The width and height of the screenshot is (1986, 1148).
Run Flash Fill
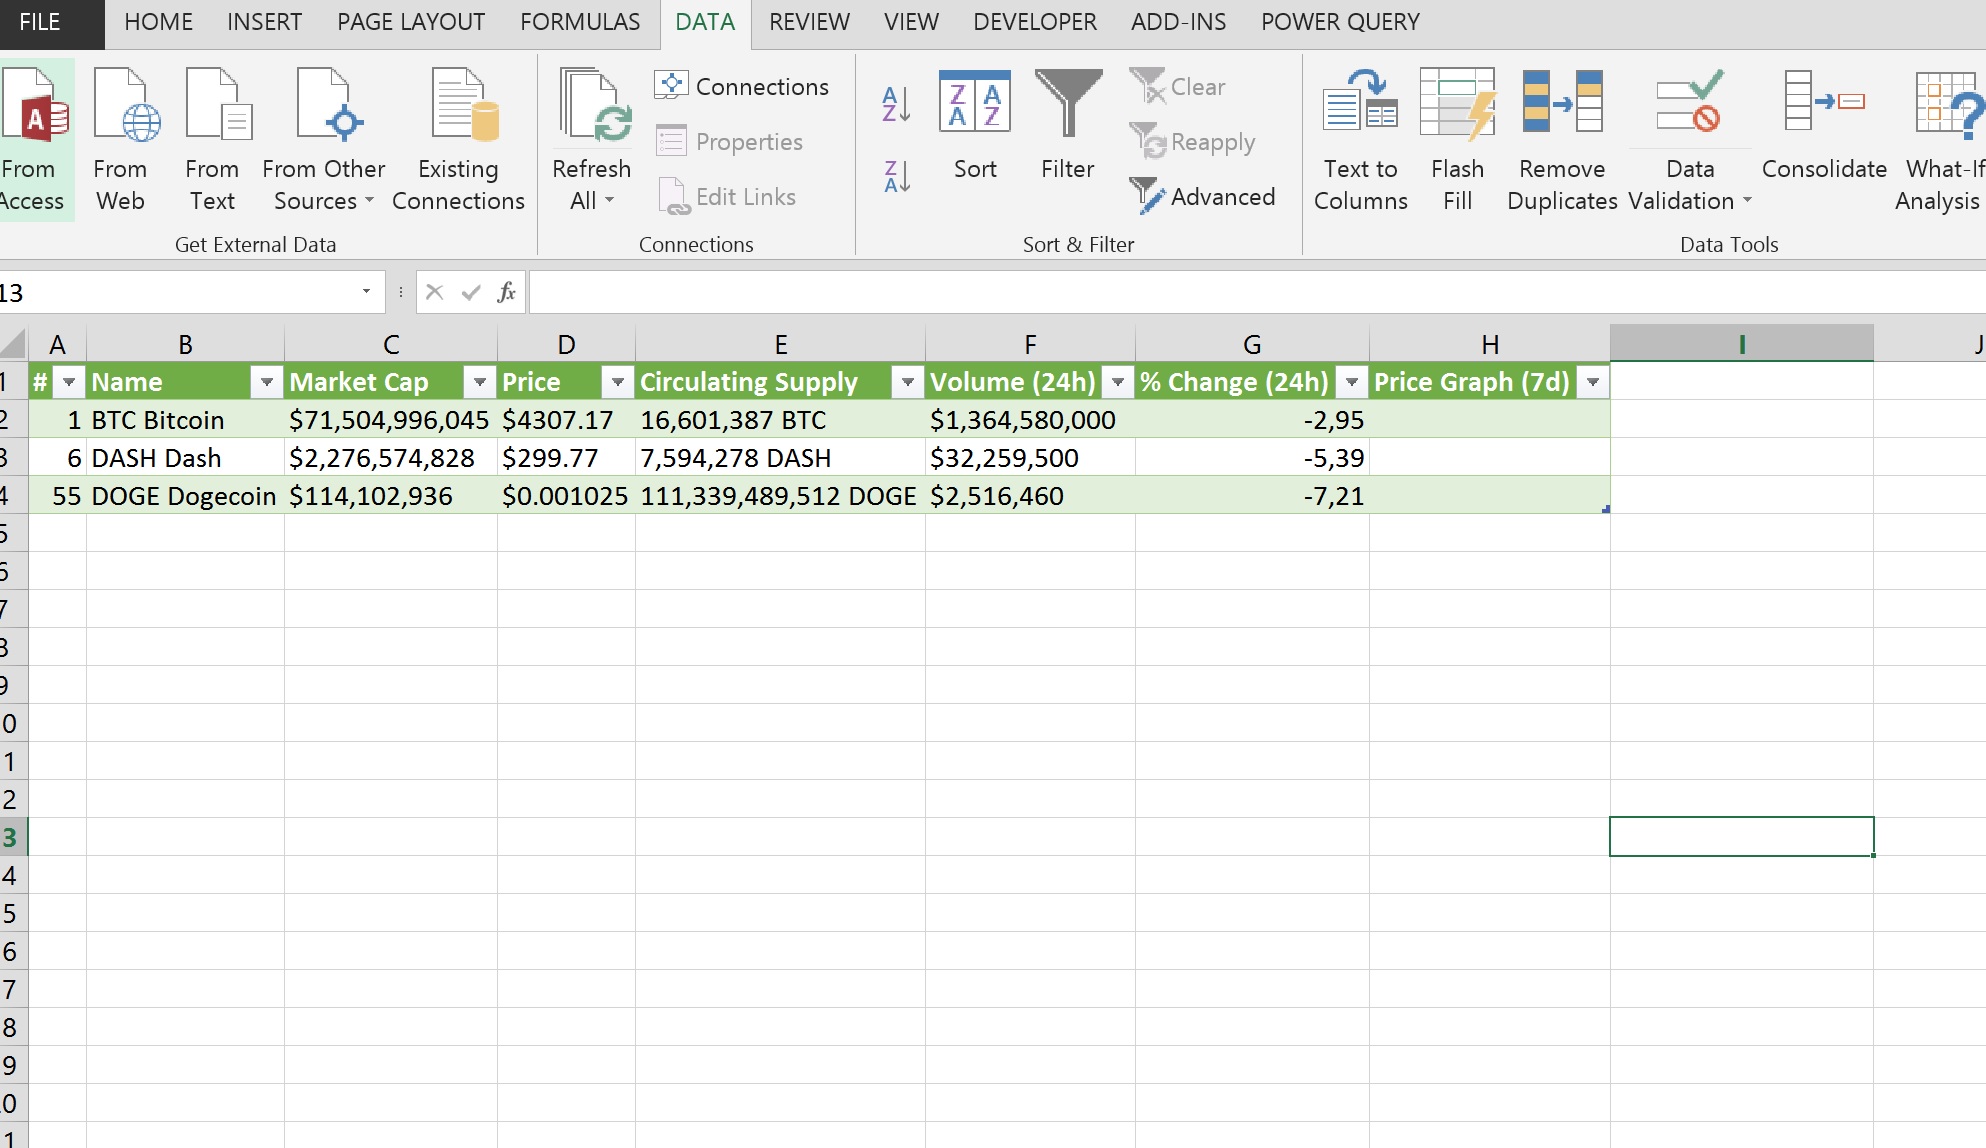(x=1457, y=140)
